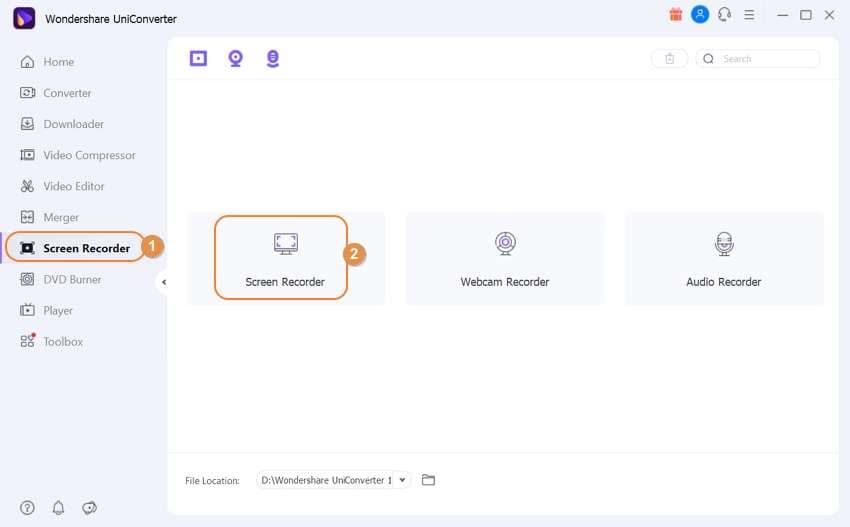Select Merger in the sidebar
Image resolution: width=850 pixels, height=527 pixels.
[x=49, y=217]
